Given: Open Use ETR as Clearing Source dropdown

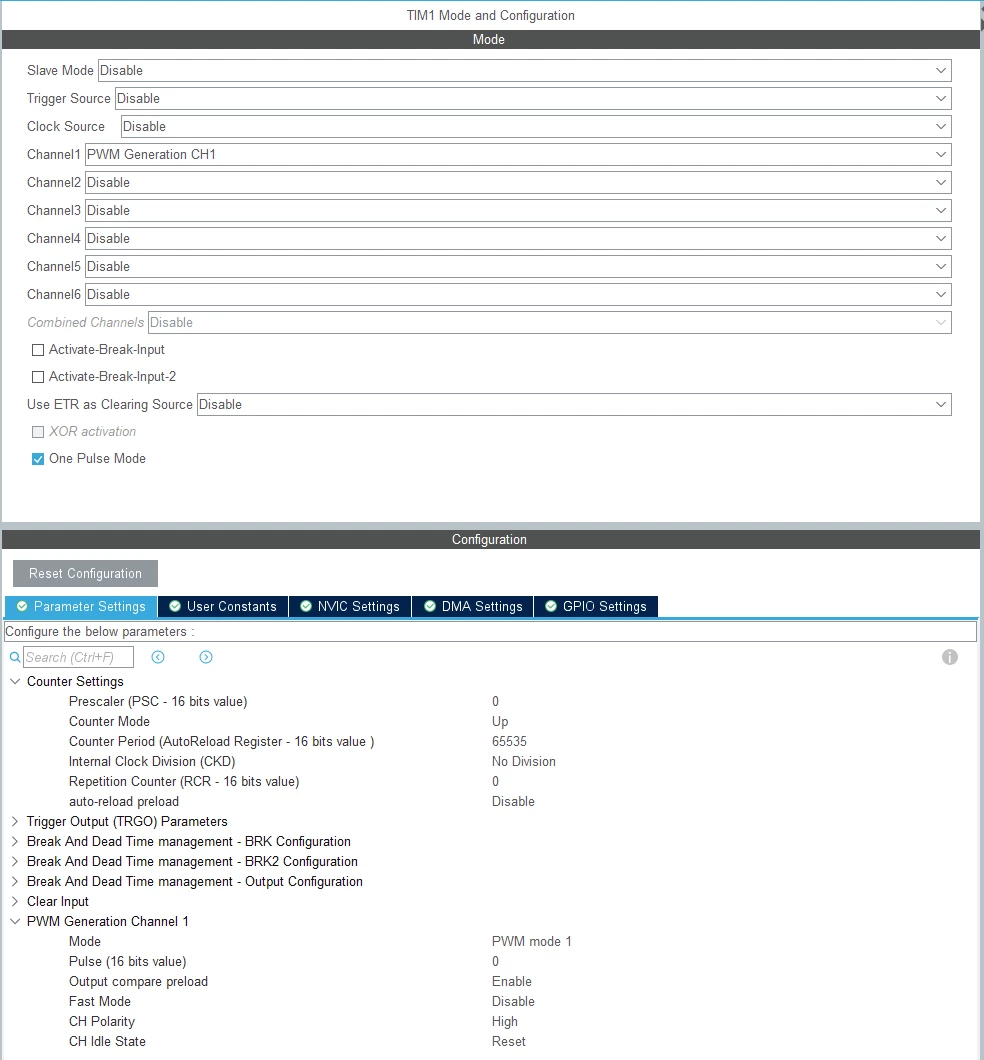Looking at the screenshot, I should 574,404.
